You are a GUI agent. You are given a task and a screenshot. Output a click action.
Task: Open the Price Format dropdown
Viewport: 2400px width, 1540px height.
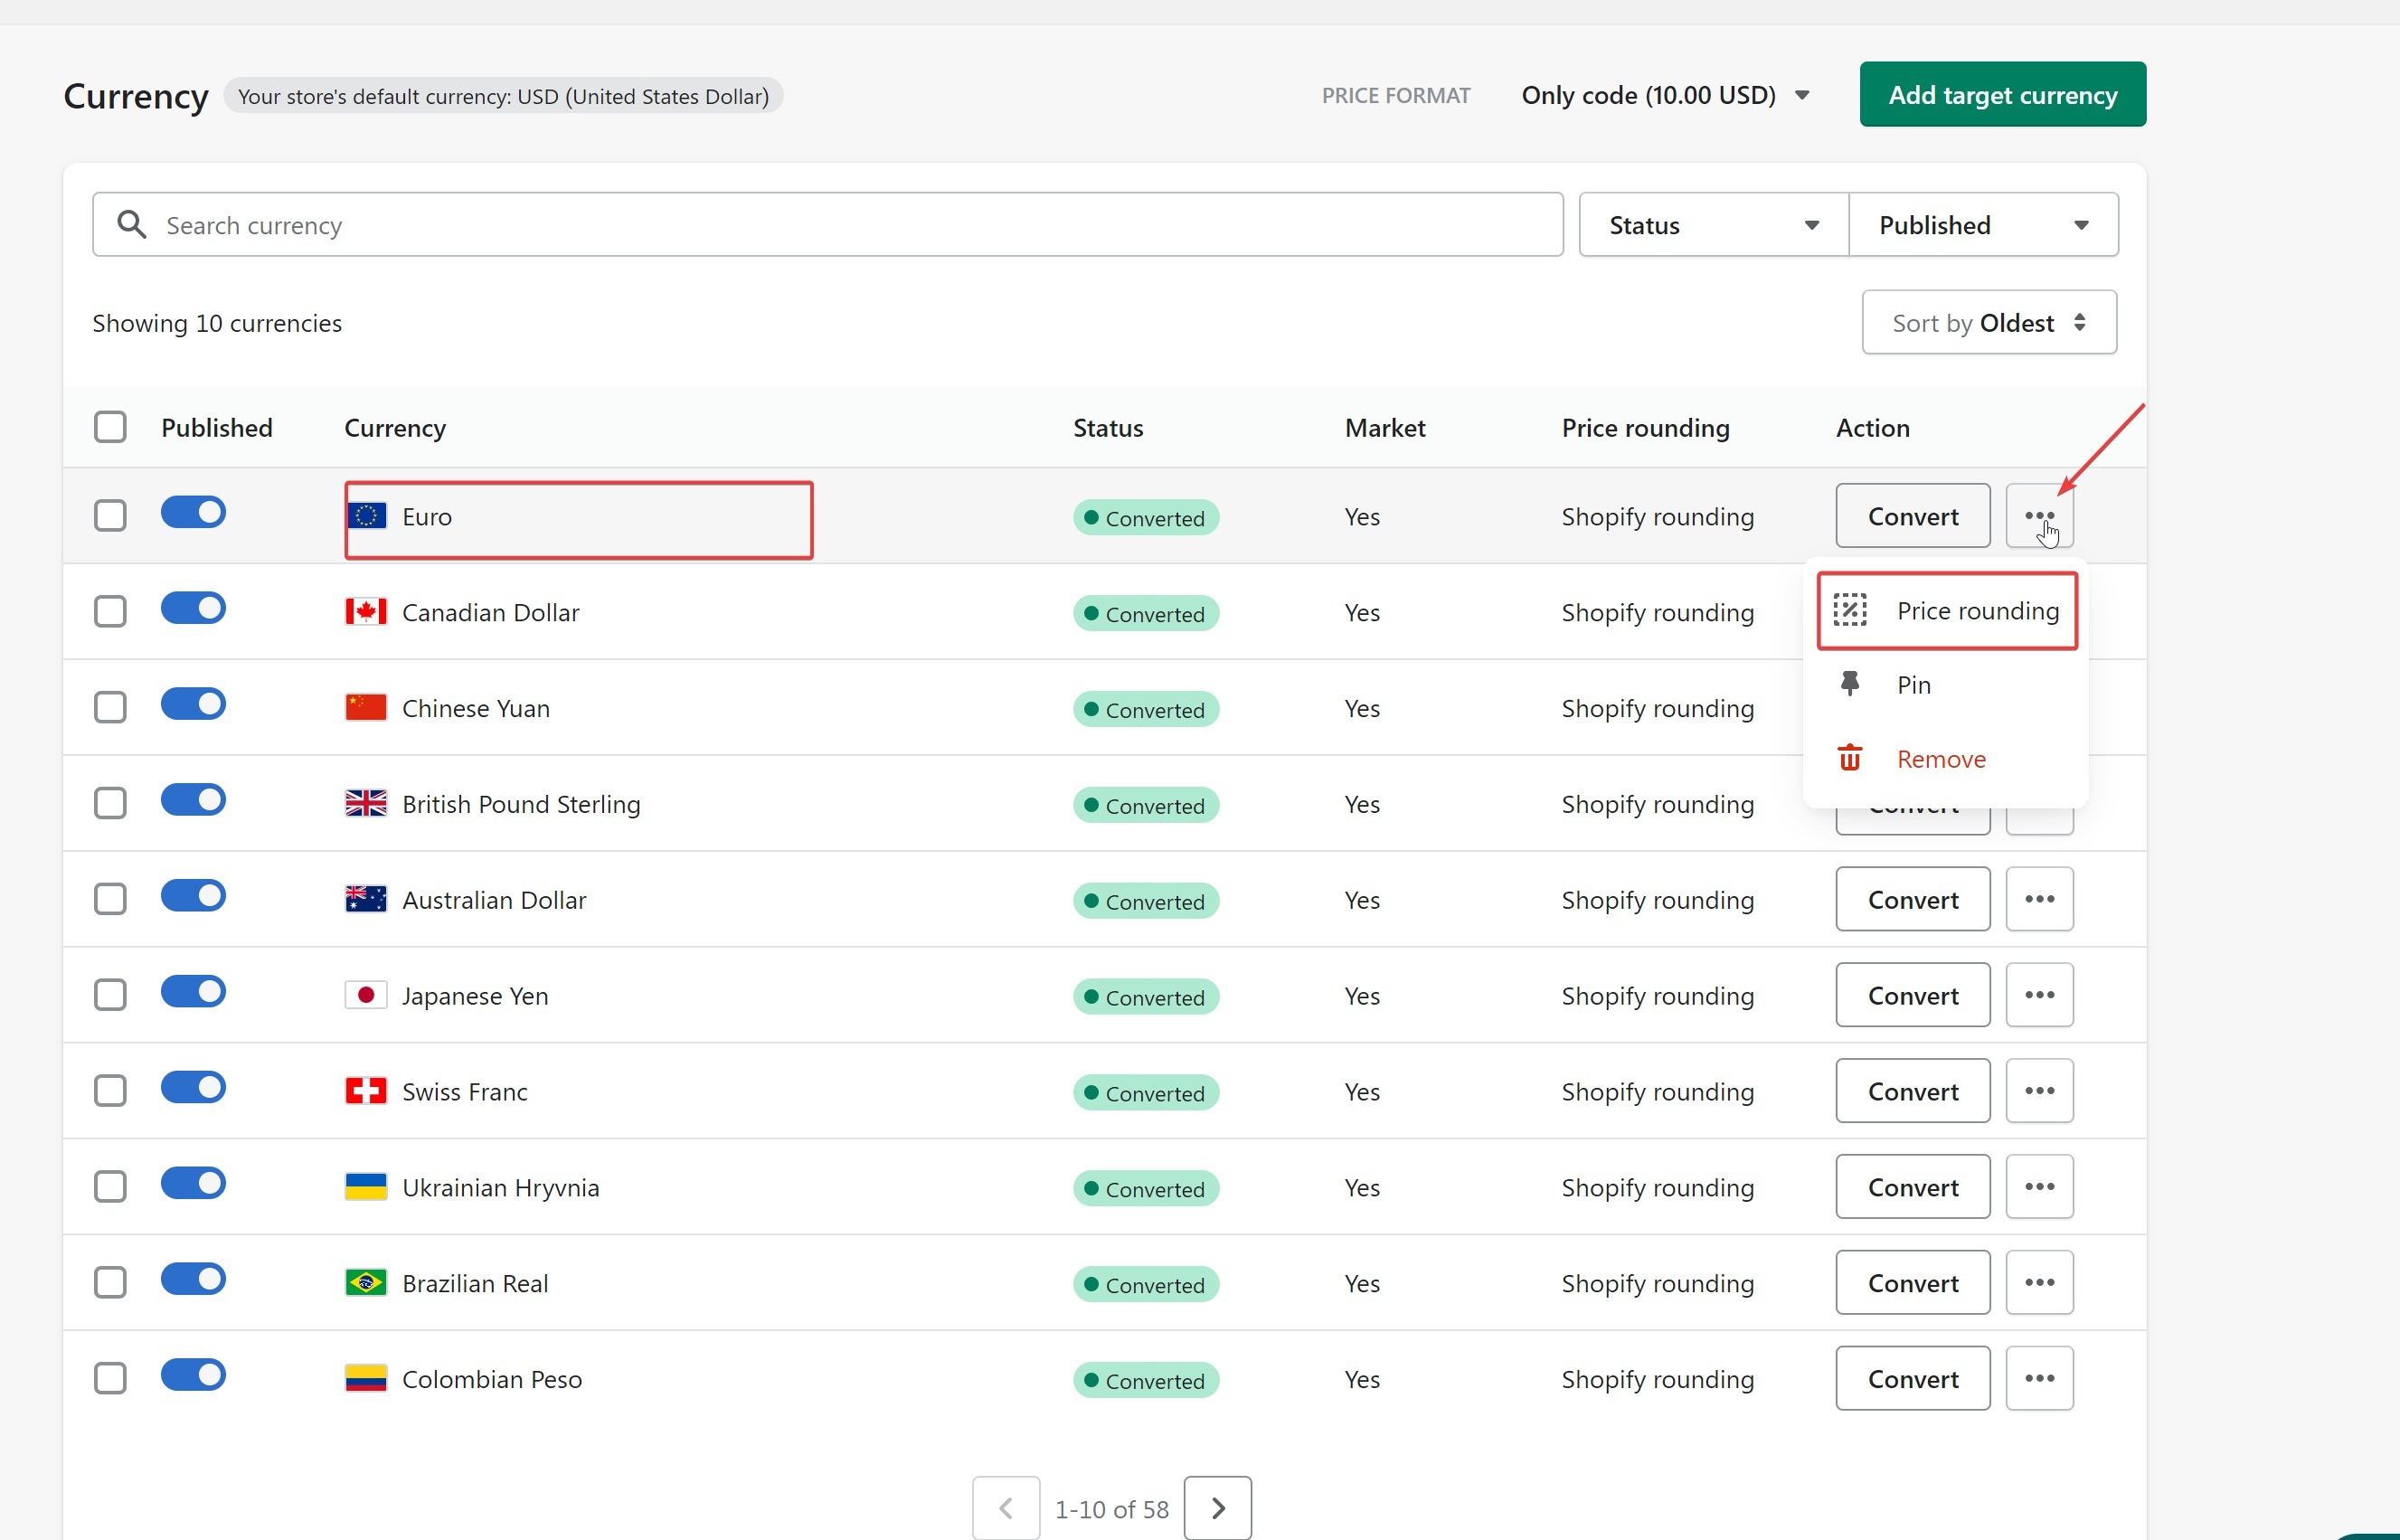pyautogui.click(x=1666, y=95)
